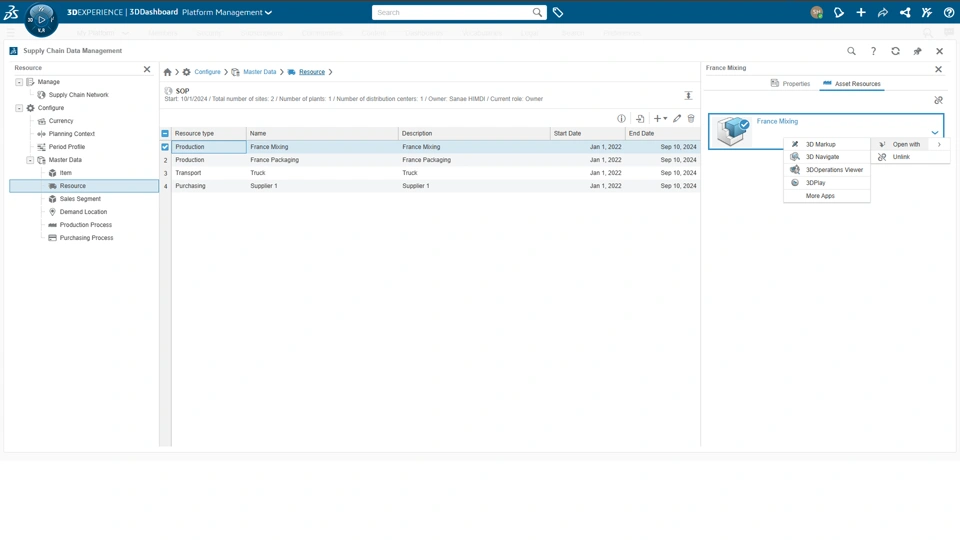Viewport: 960px width, 540px height.
Task: Select row 4 Supplier 1 row number
Action: pyautogui.click(x=165, y=186)
